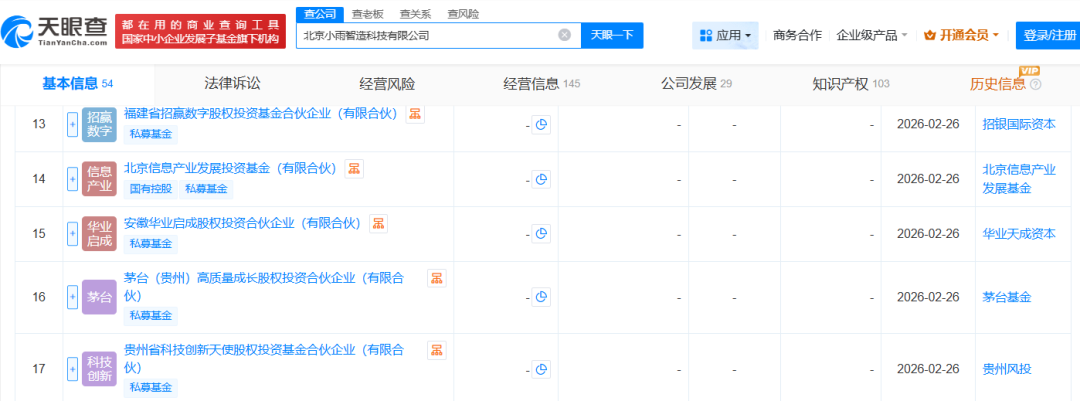View shareholding pie chart in row 16

541,297
